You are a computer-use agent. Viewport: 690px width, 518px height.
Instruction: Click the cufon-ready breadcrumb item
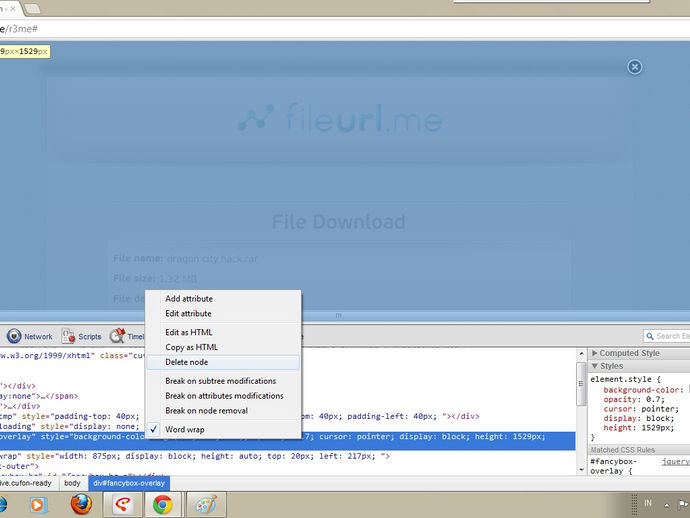26,483
